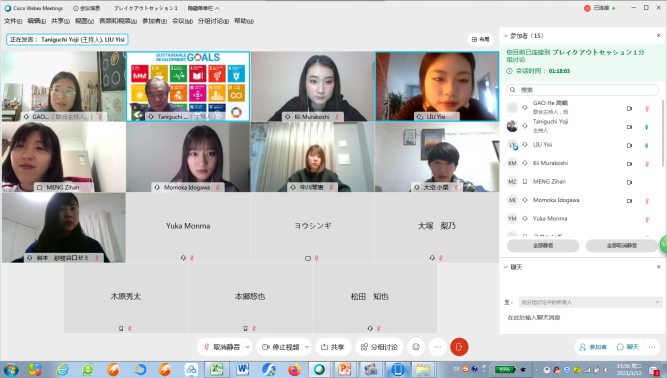
Task: Collapse the participants panel header chevron
Action: (x=505, y=36)
